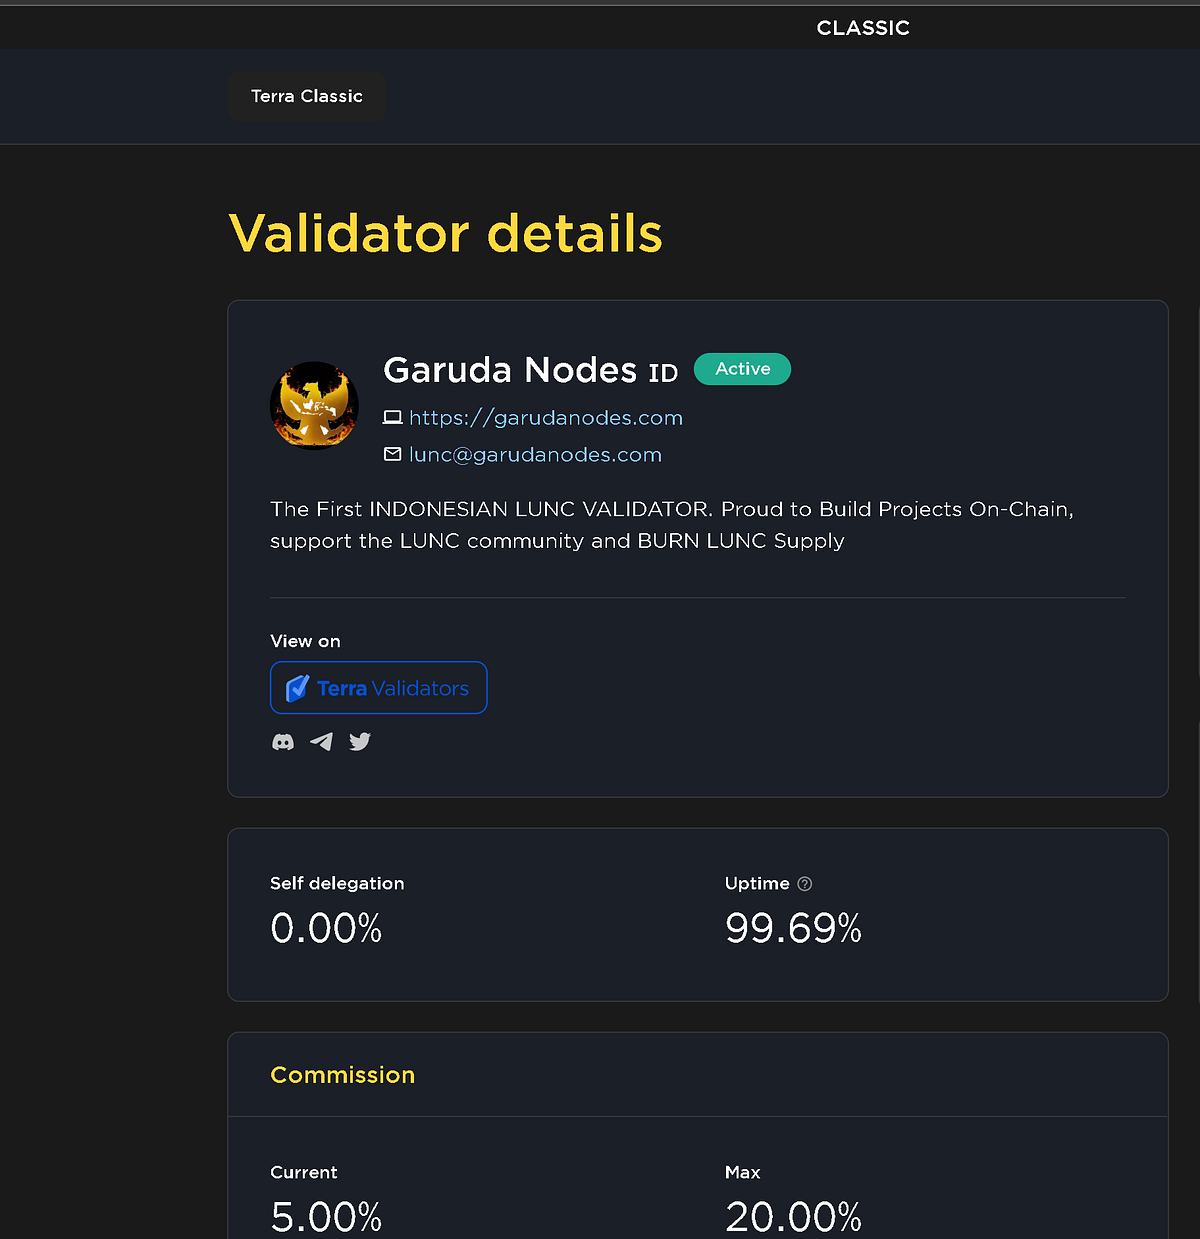Open the Discord icon for Garuda Nodes
This screenshot has height=1239, width=1200.
coord(283,742)
